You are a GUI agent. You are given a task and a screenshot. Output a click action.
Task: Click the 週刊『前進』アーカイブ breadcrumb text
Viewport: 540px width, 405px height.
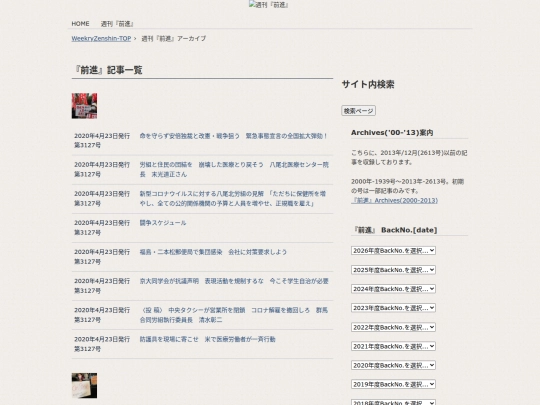[x=174, y=39]
